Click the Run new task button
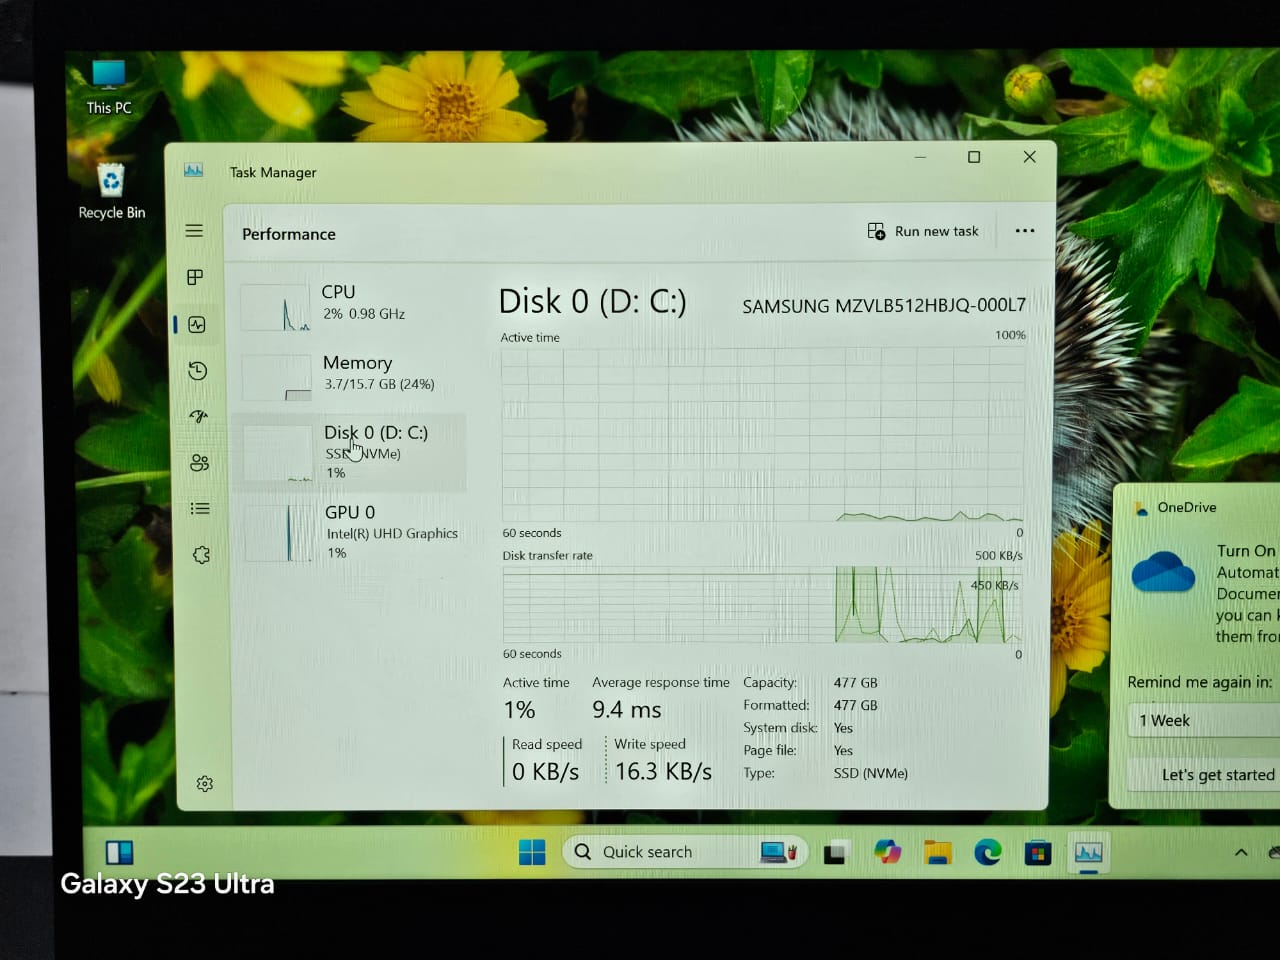The height and width of the screenshot is (960, 1280). coord(923,231)
